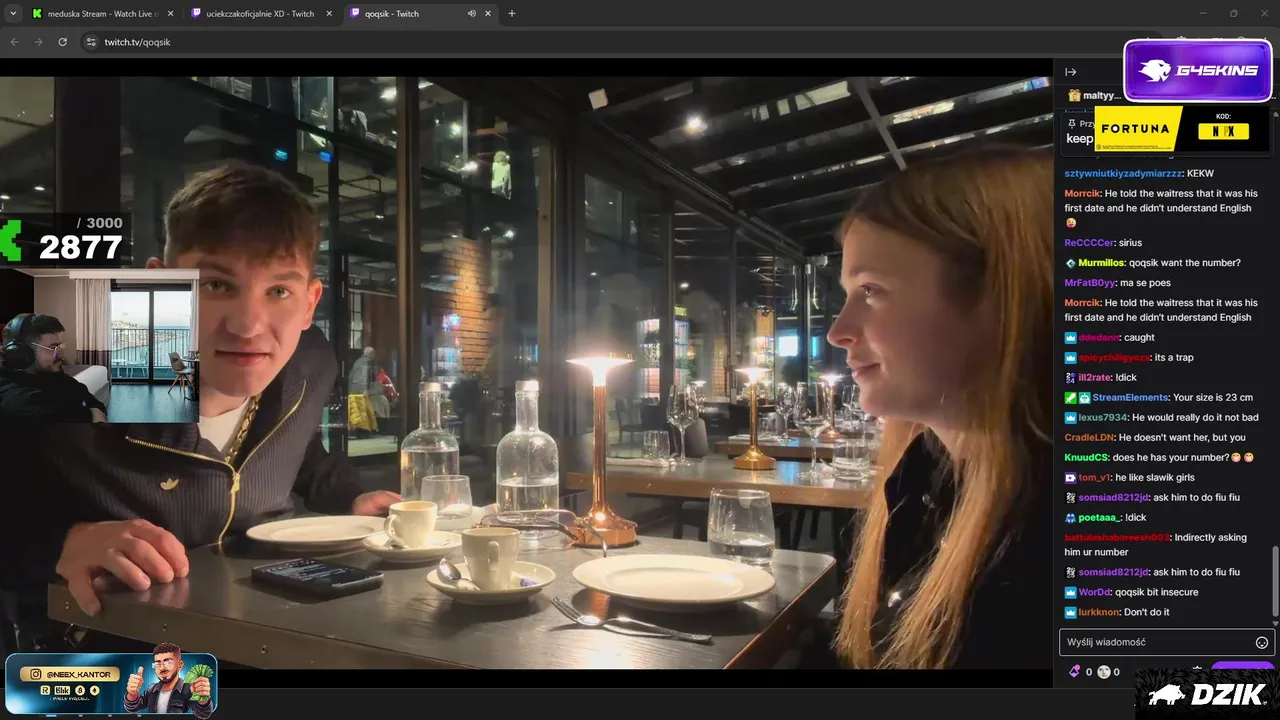Image resolution: width=1280 pixels, height=720 pixels.
Task: Click the streamer webcam overlay
Action: point(99,345)
